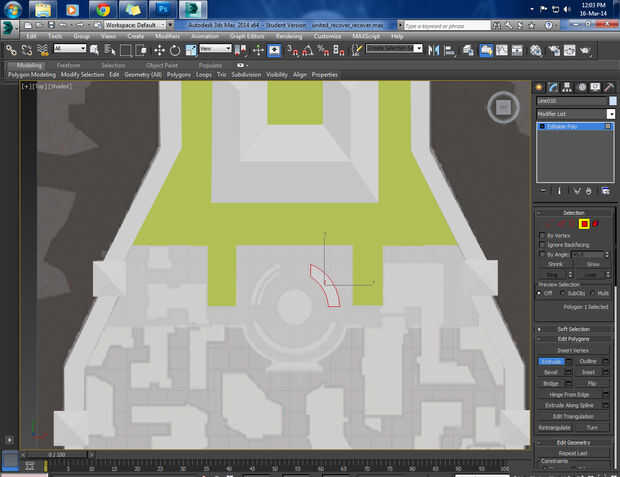Toggle the Spinner Snap icon

(338, 50)
